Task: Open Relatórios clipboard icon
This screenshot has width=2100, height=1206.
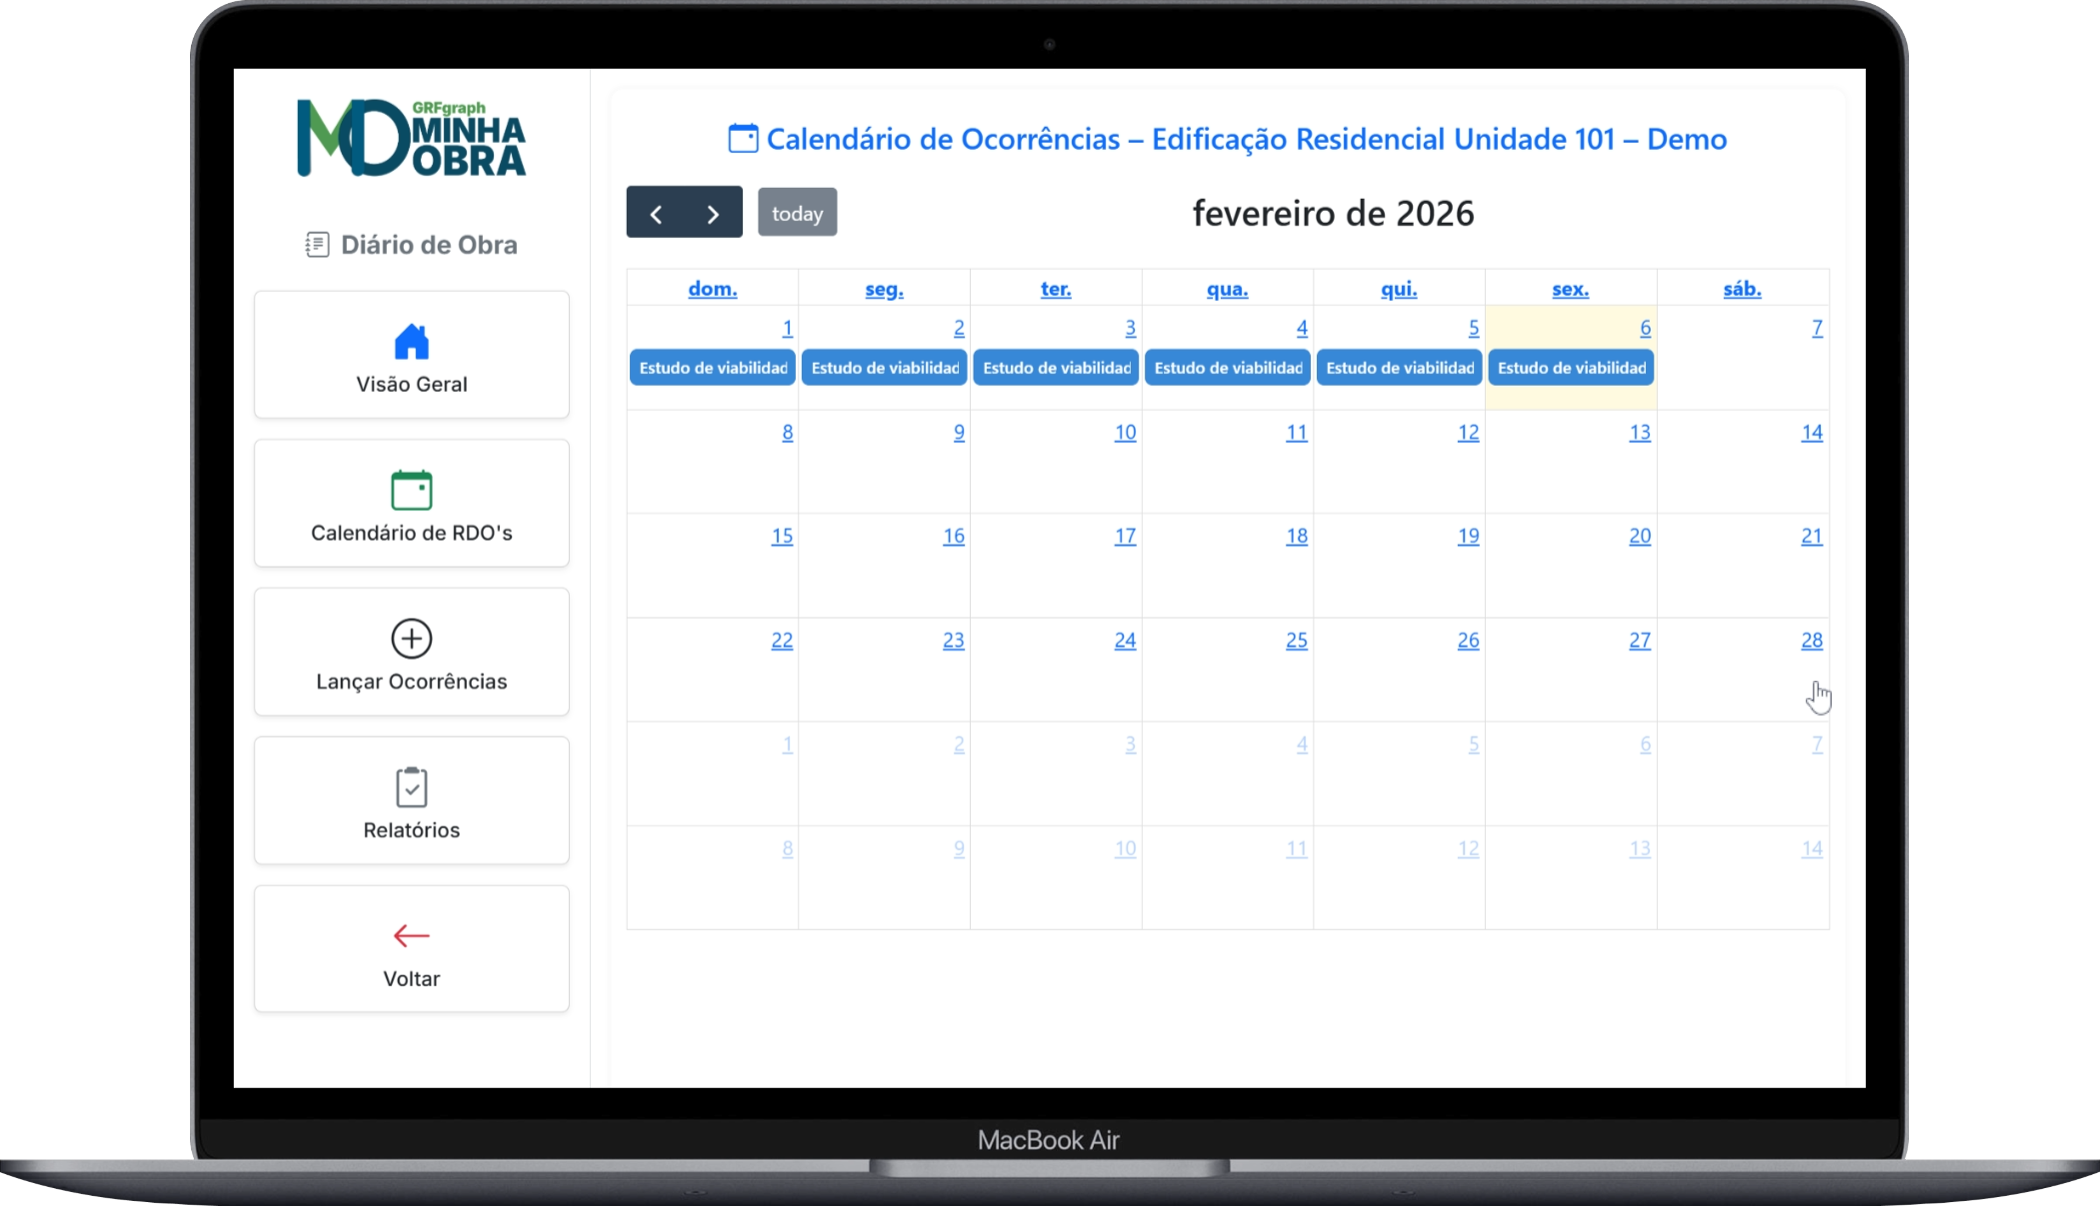Action: (x=411, y=787)
